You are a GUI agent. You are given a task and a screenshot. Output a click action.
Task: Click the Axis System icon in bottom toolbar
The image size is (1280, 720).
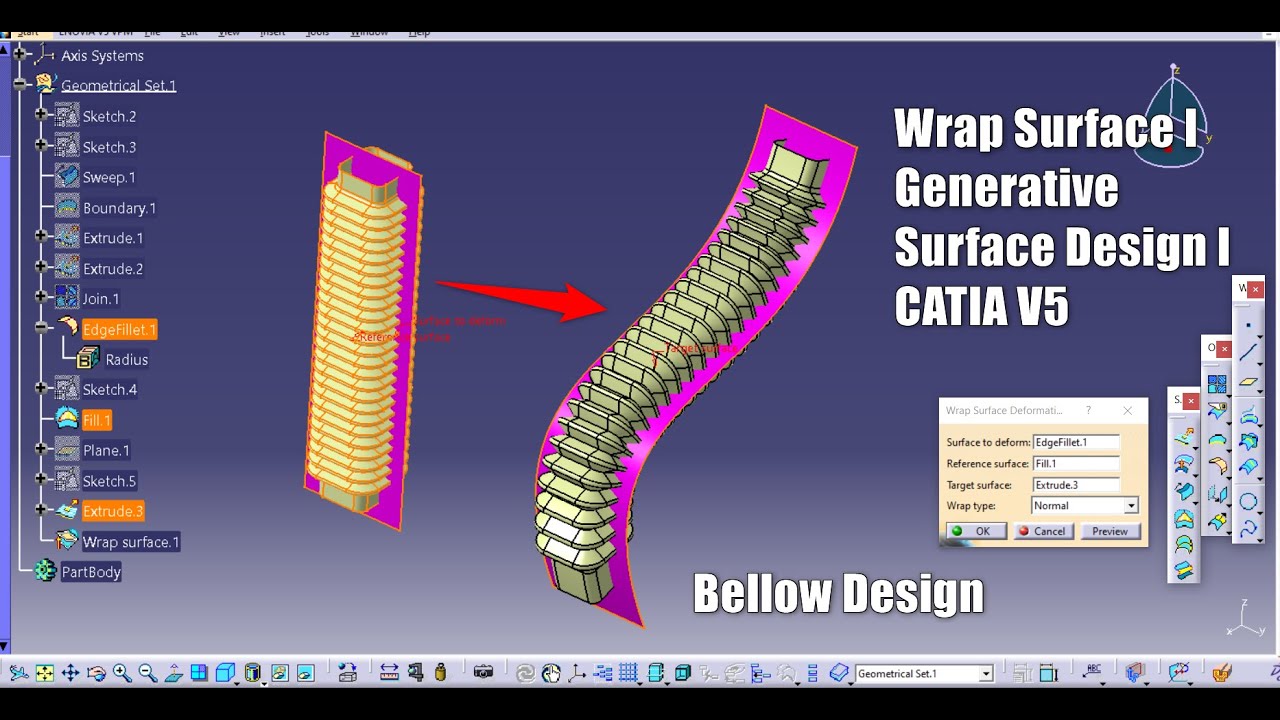577,673
